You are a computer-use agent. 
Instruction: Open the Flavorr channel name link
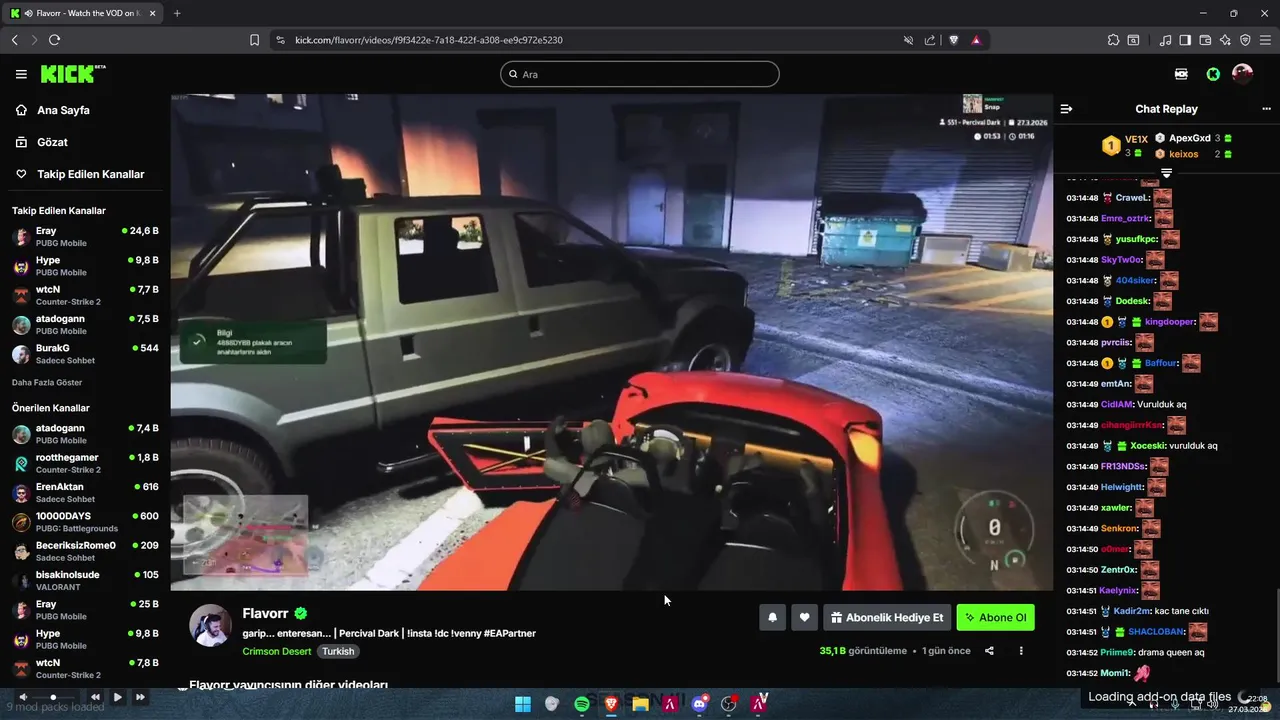(x=265, y=614)
